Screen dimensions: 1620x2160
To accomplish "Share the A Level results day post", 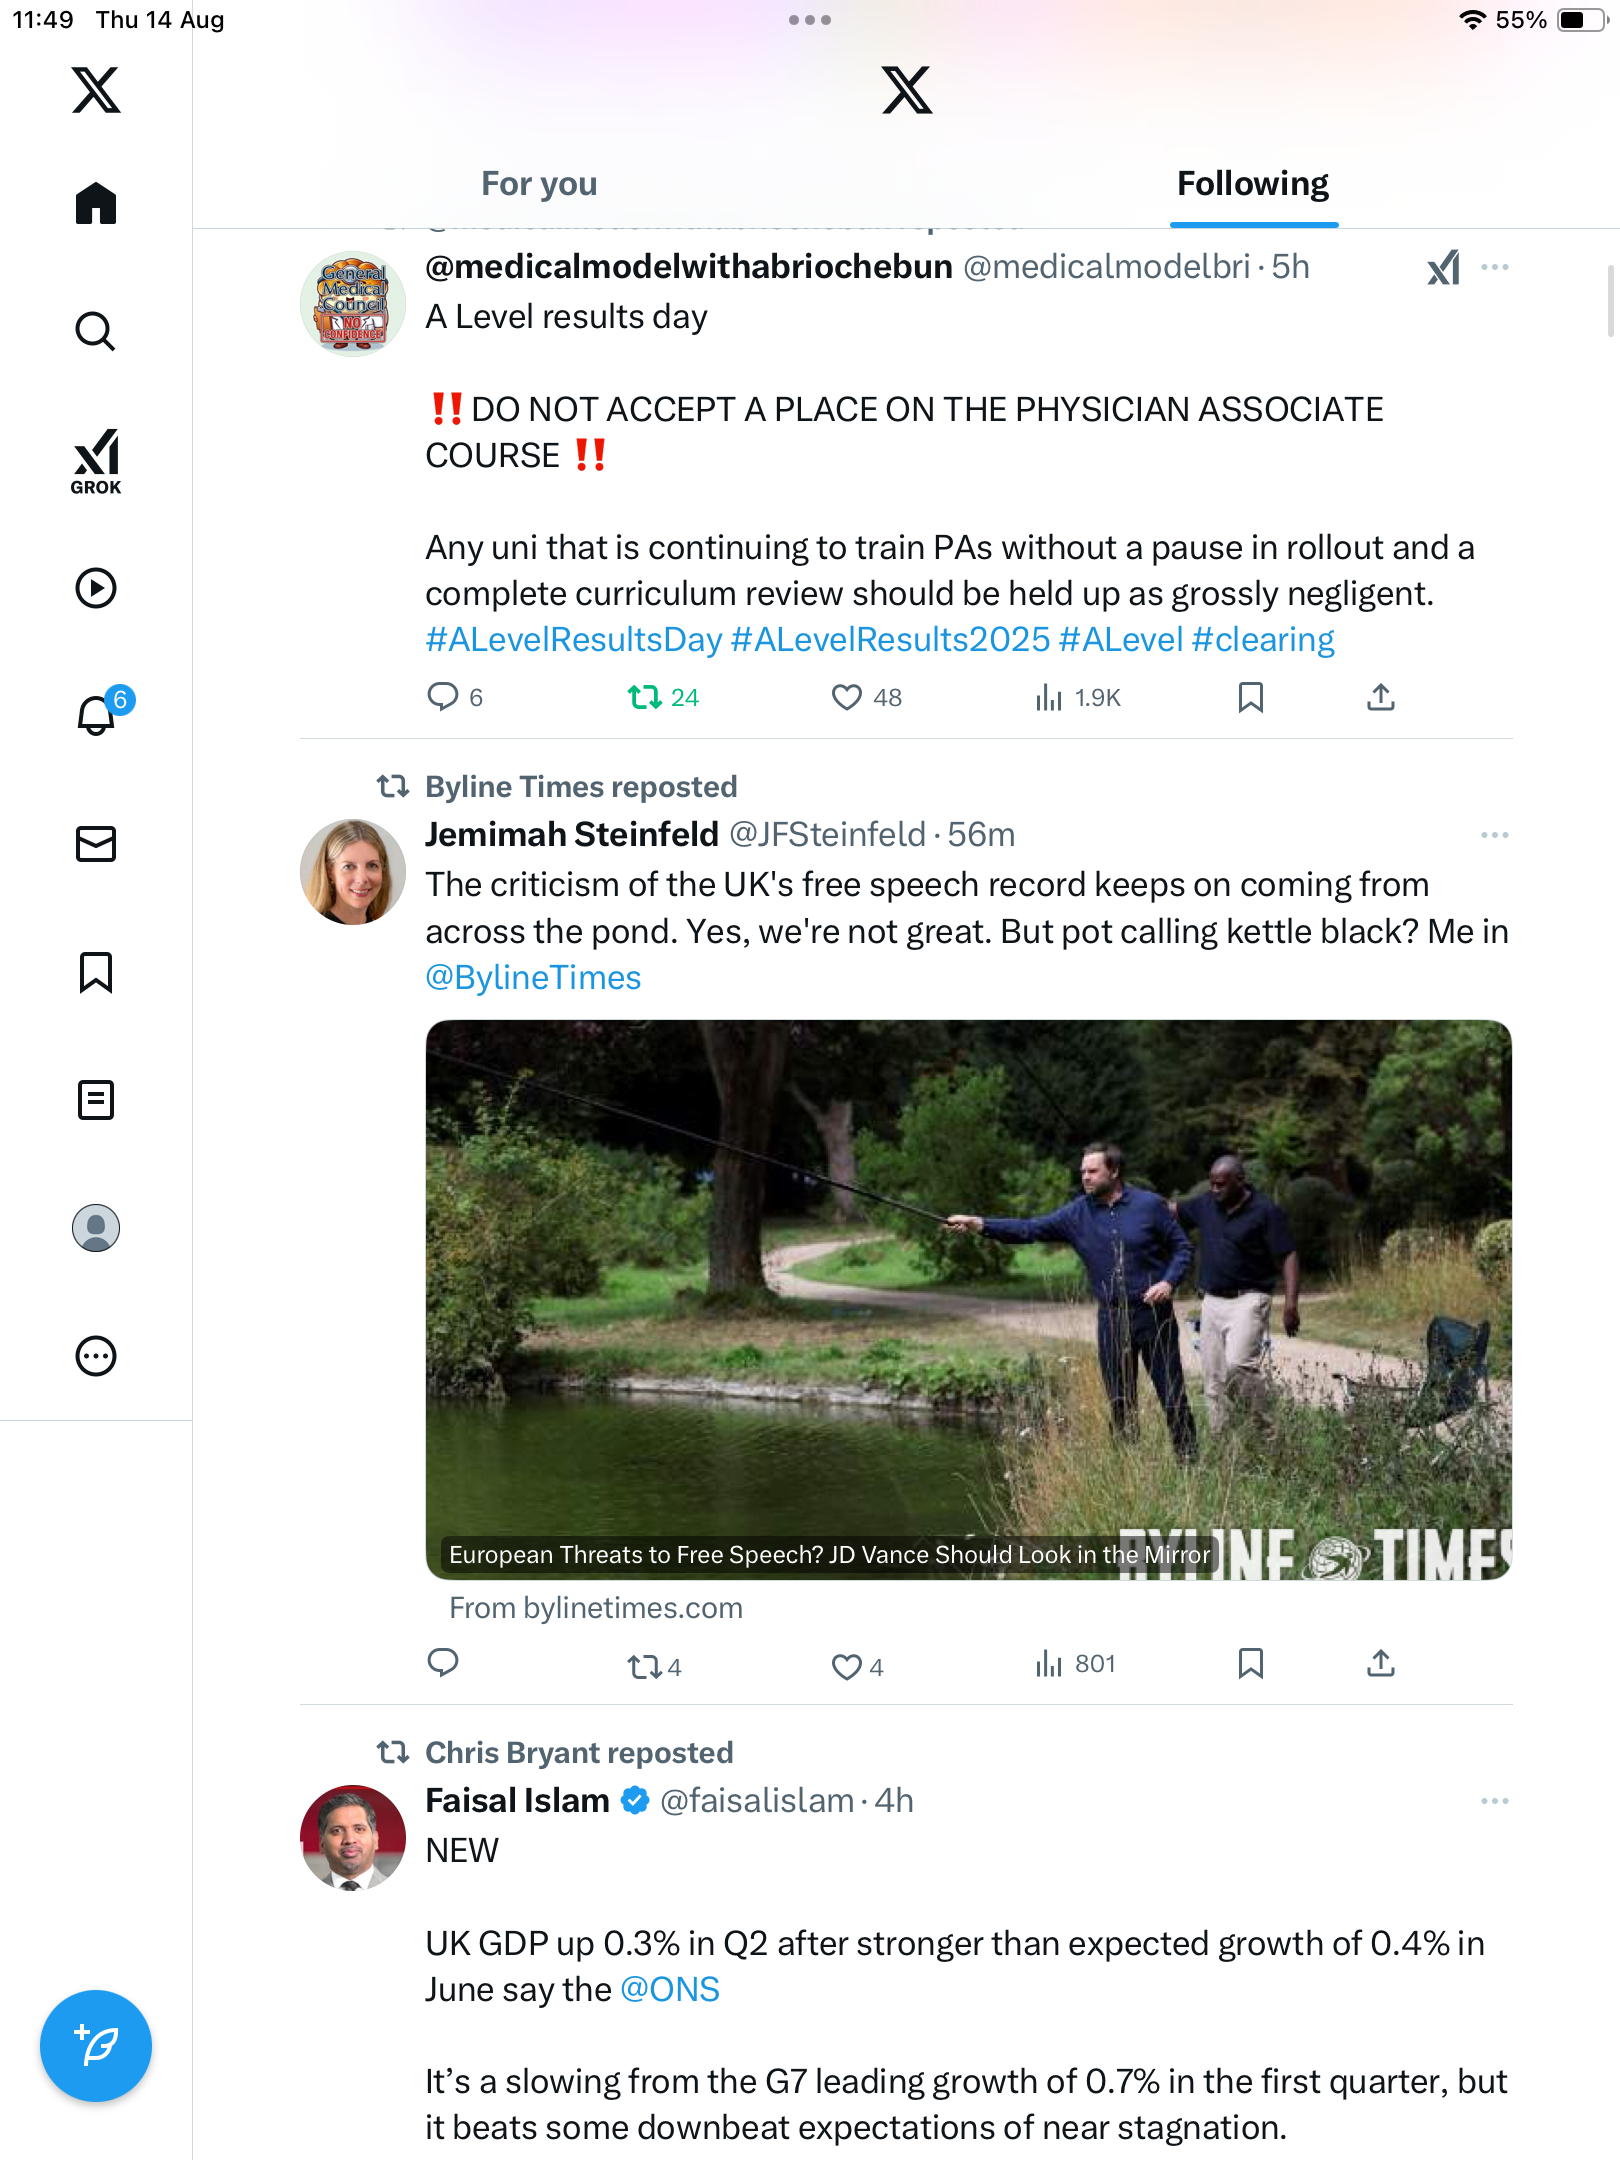I will 1380,697.
